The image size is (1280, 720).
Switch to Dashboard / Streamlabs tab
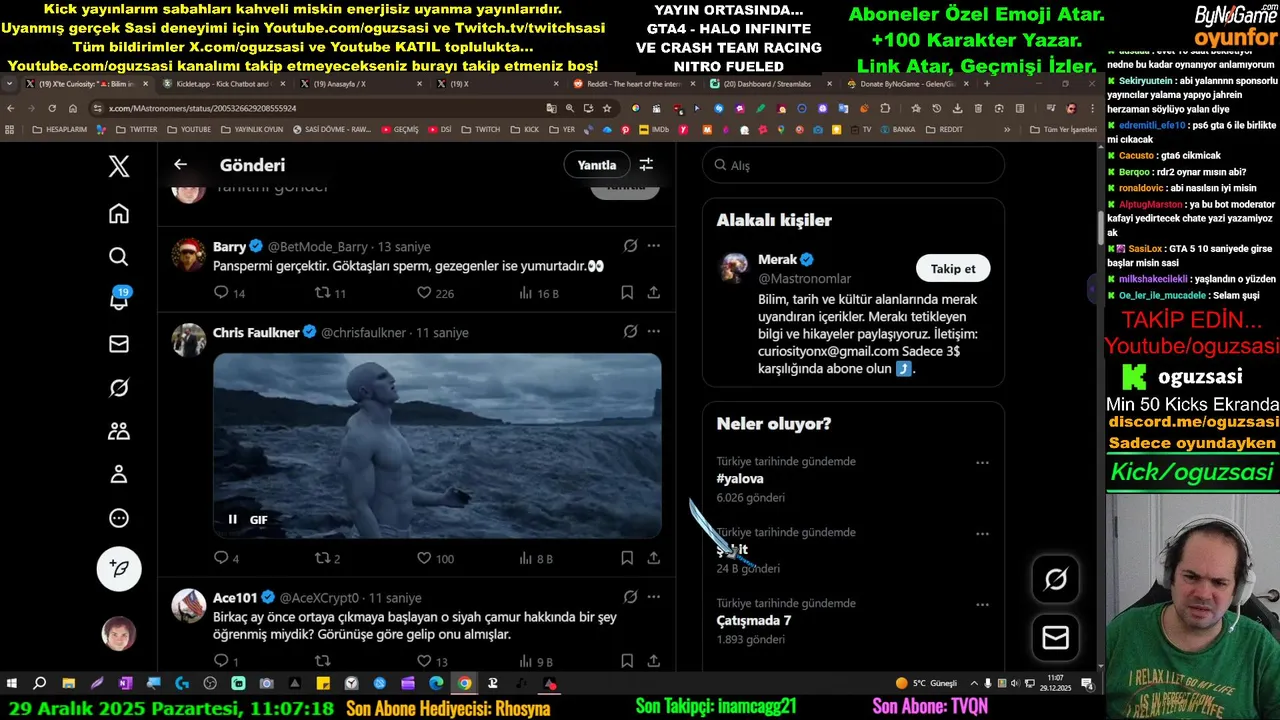tap(768, 84)
